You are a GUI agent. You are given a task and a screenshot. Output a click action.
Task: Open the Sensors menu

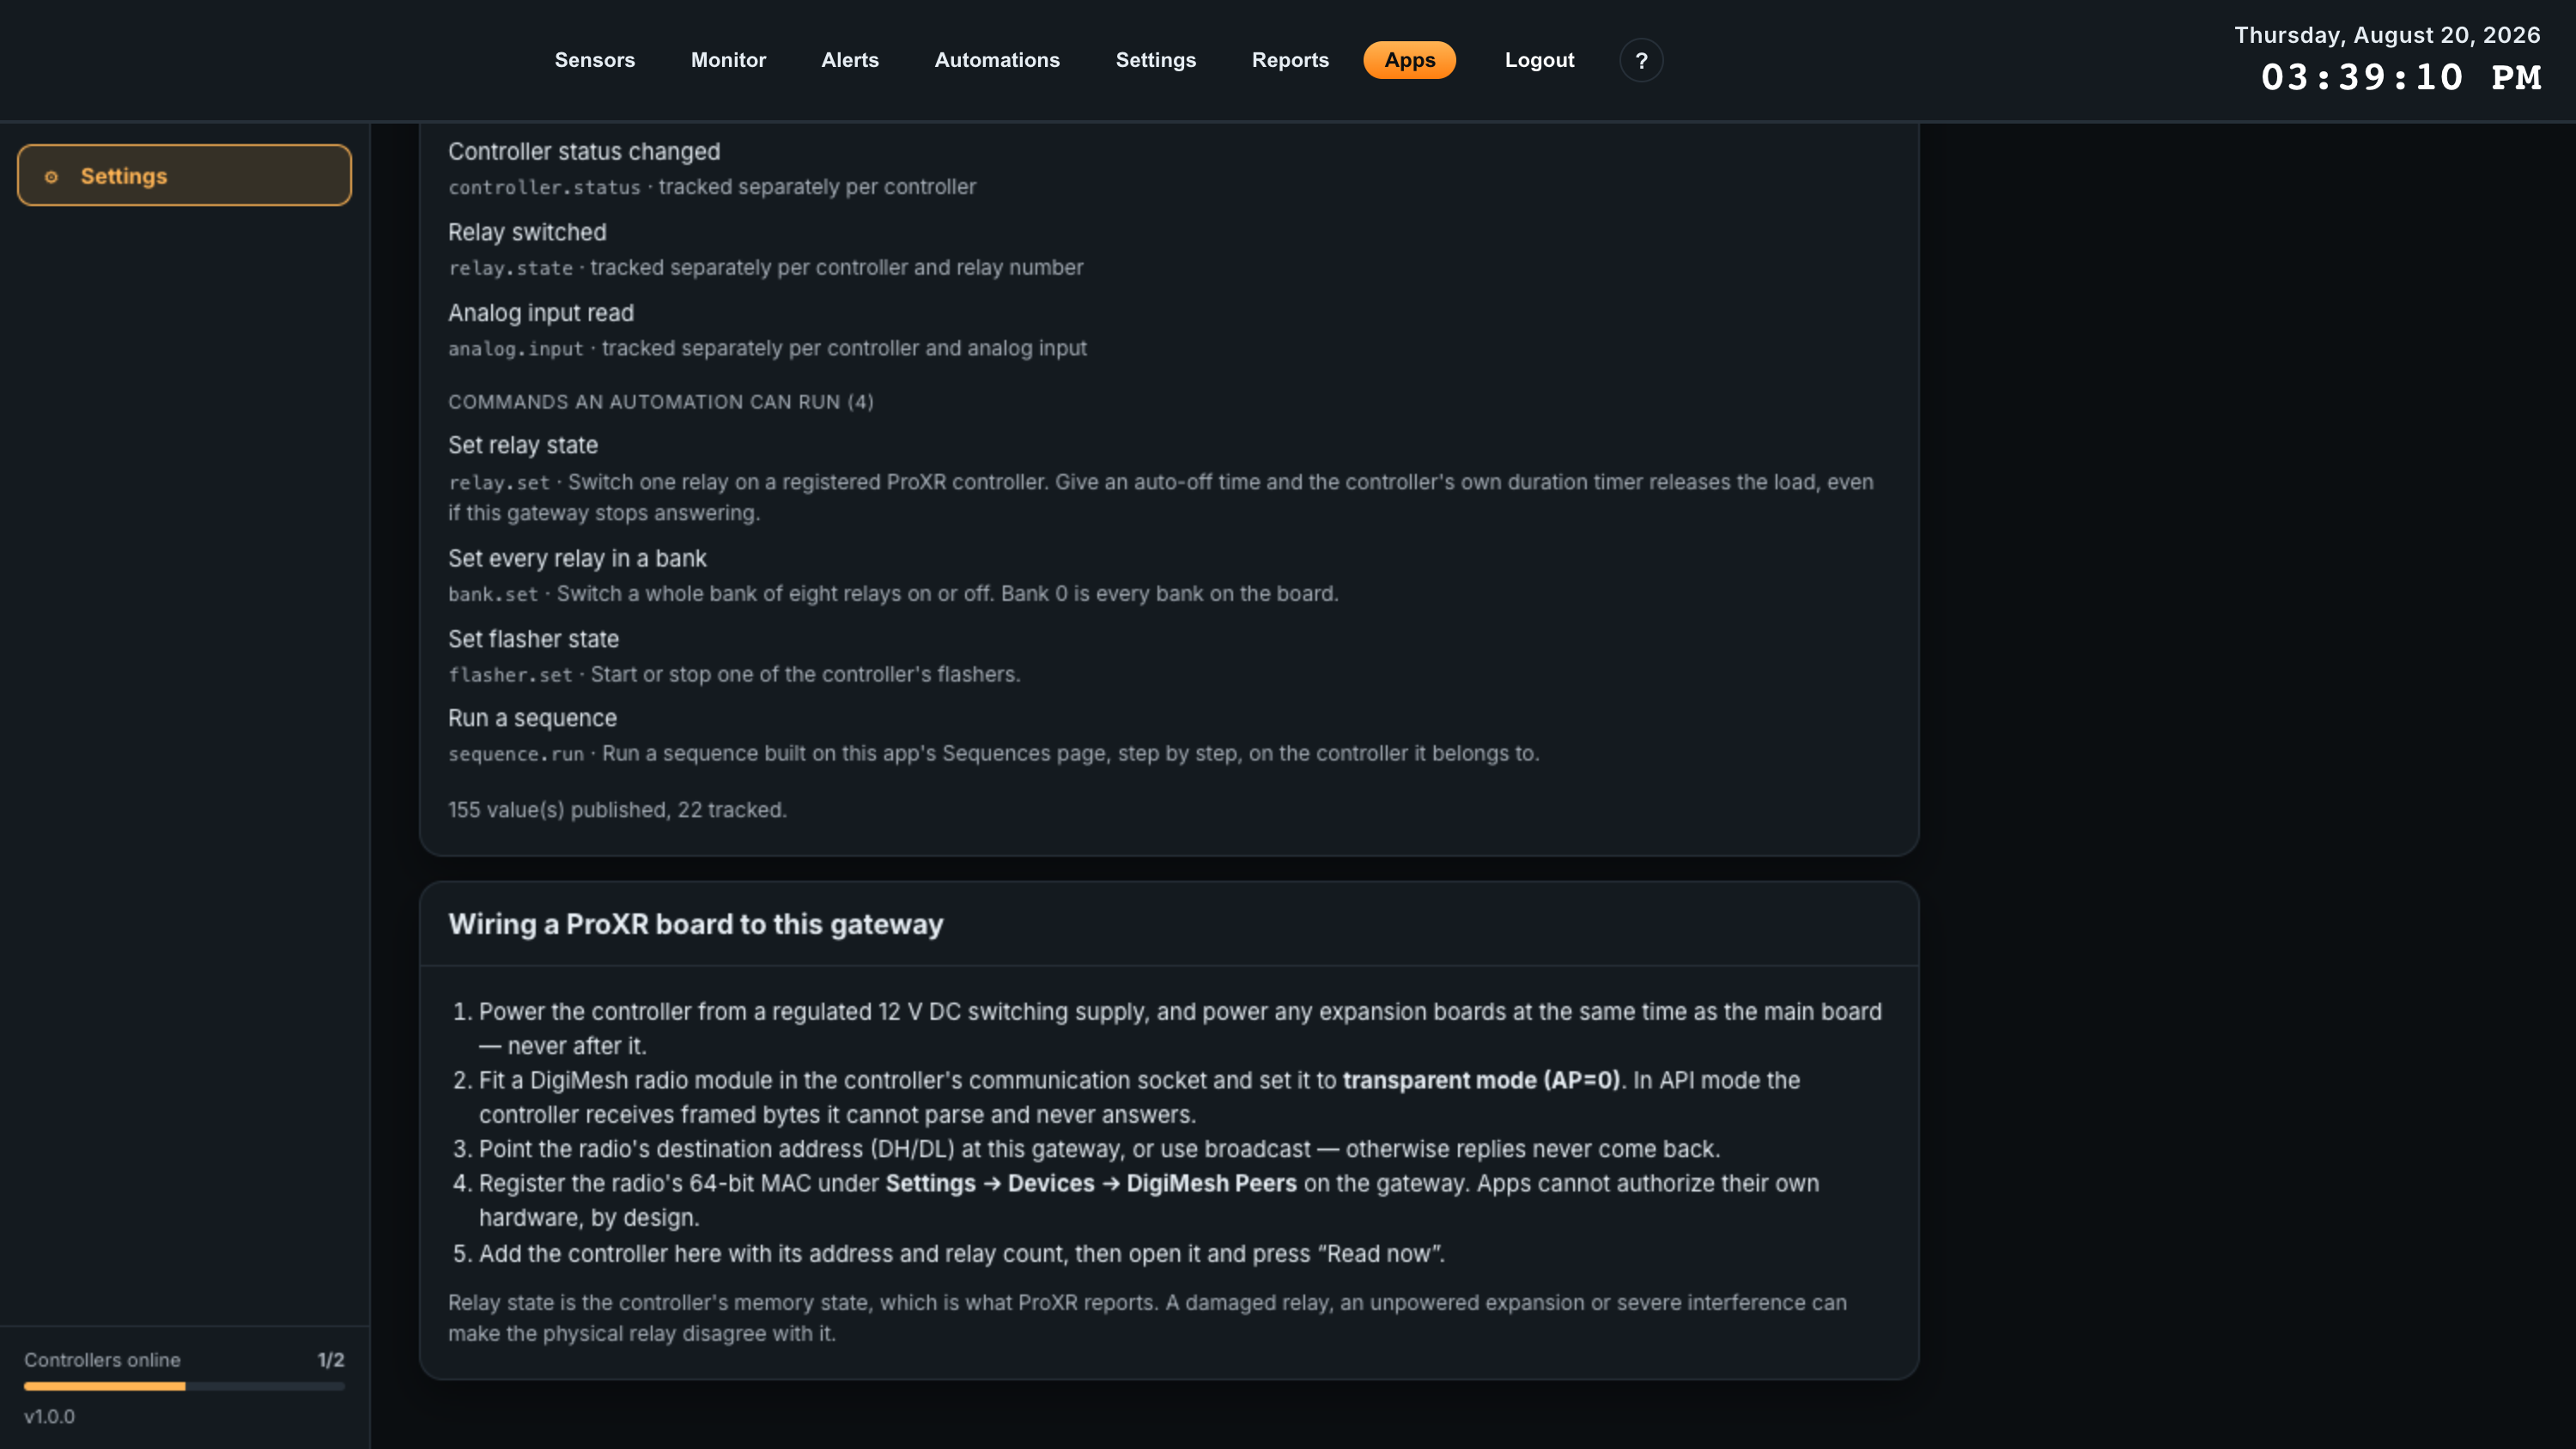[595, 60]
